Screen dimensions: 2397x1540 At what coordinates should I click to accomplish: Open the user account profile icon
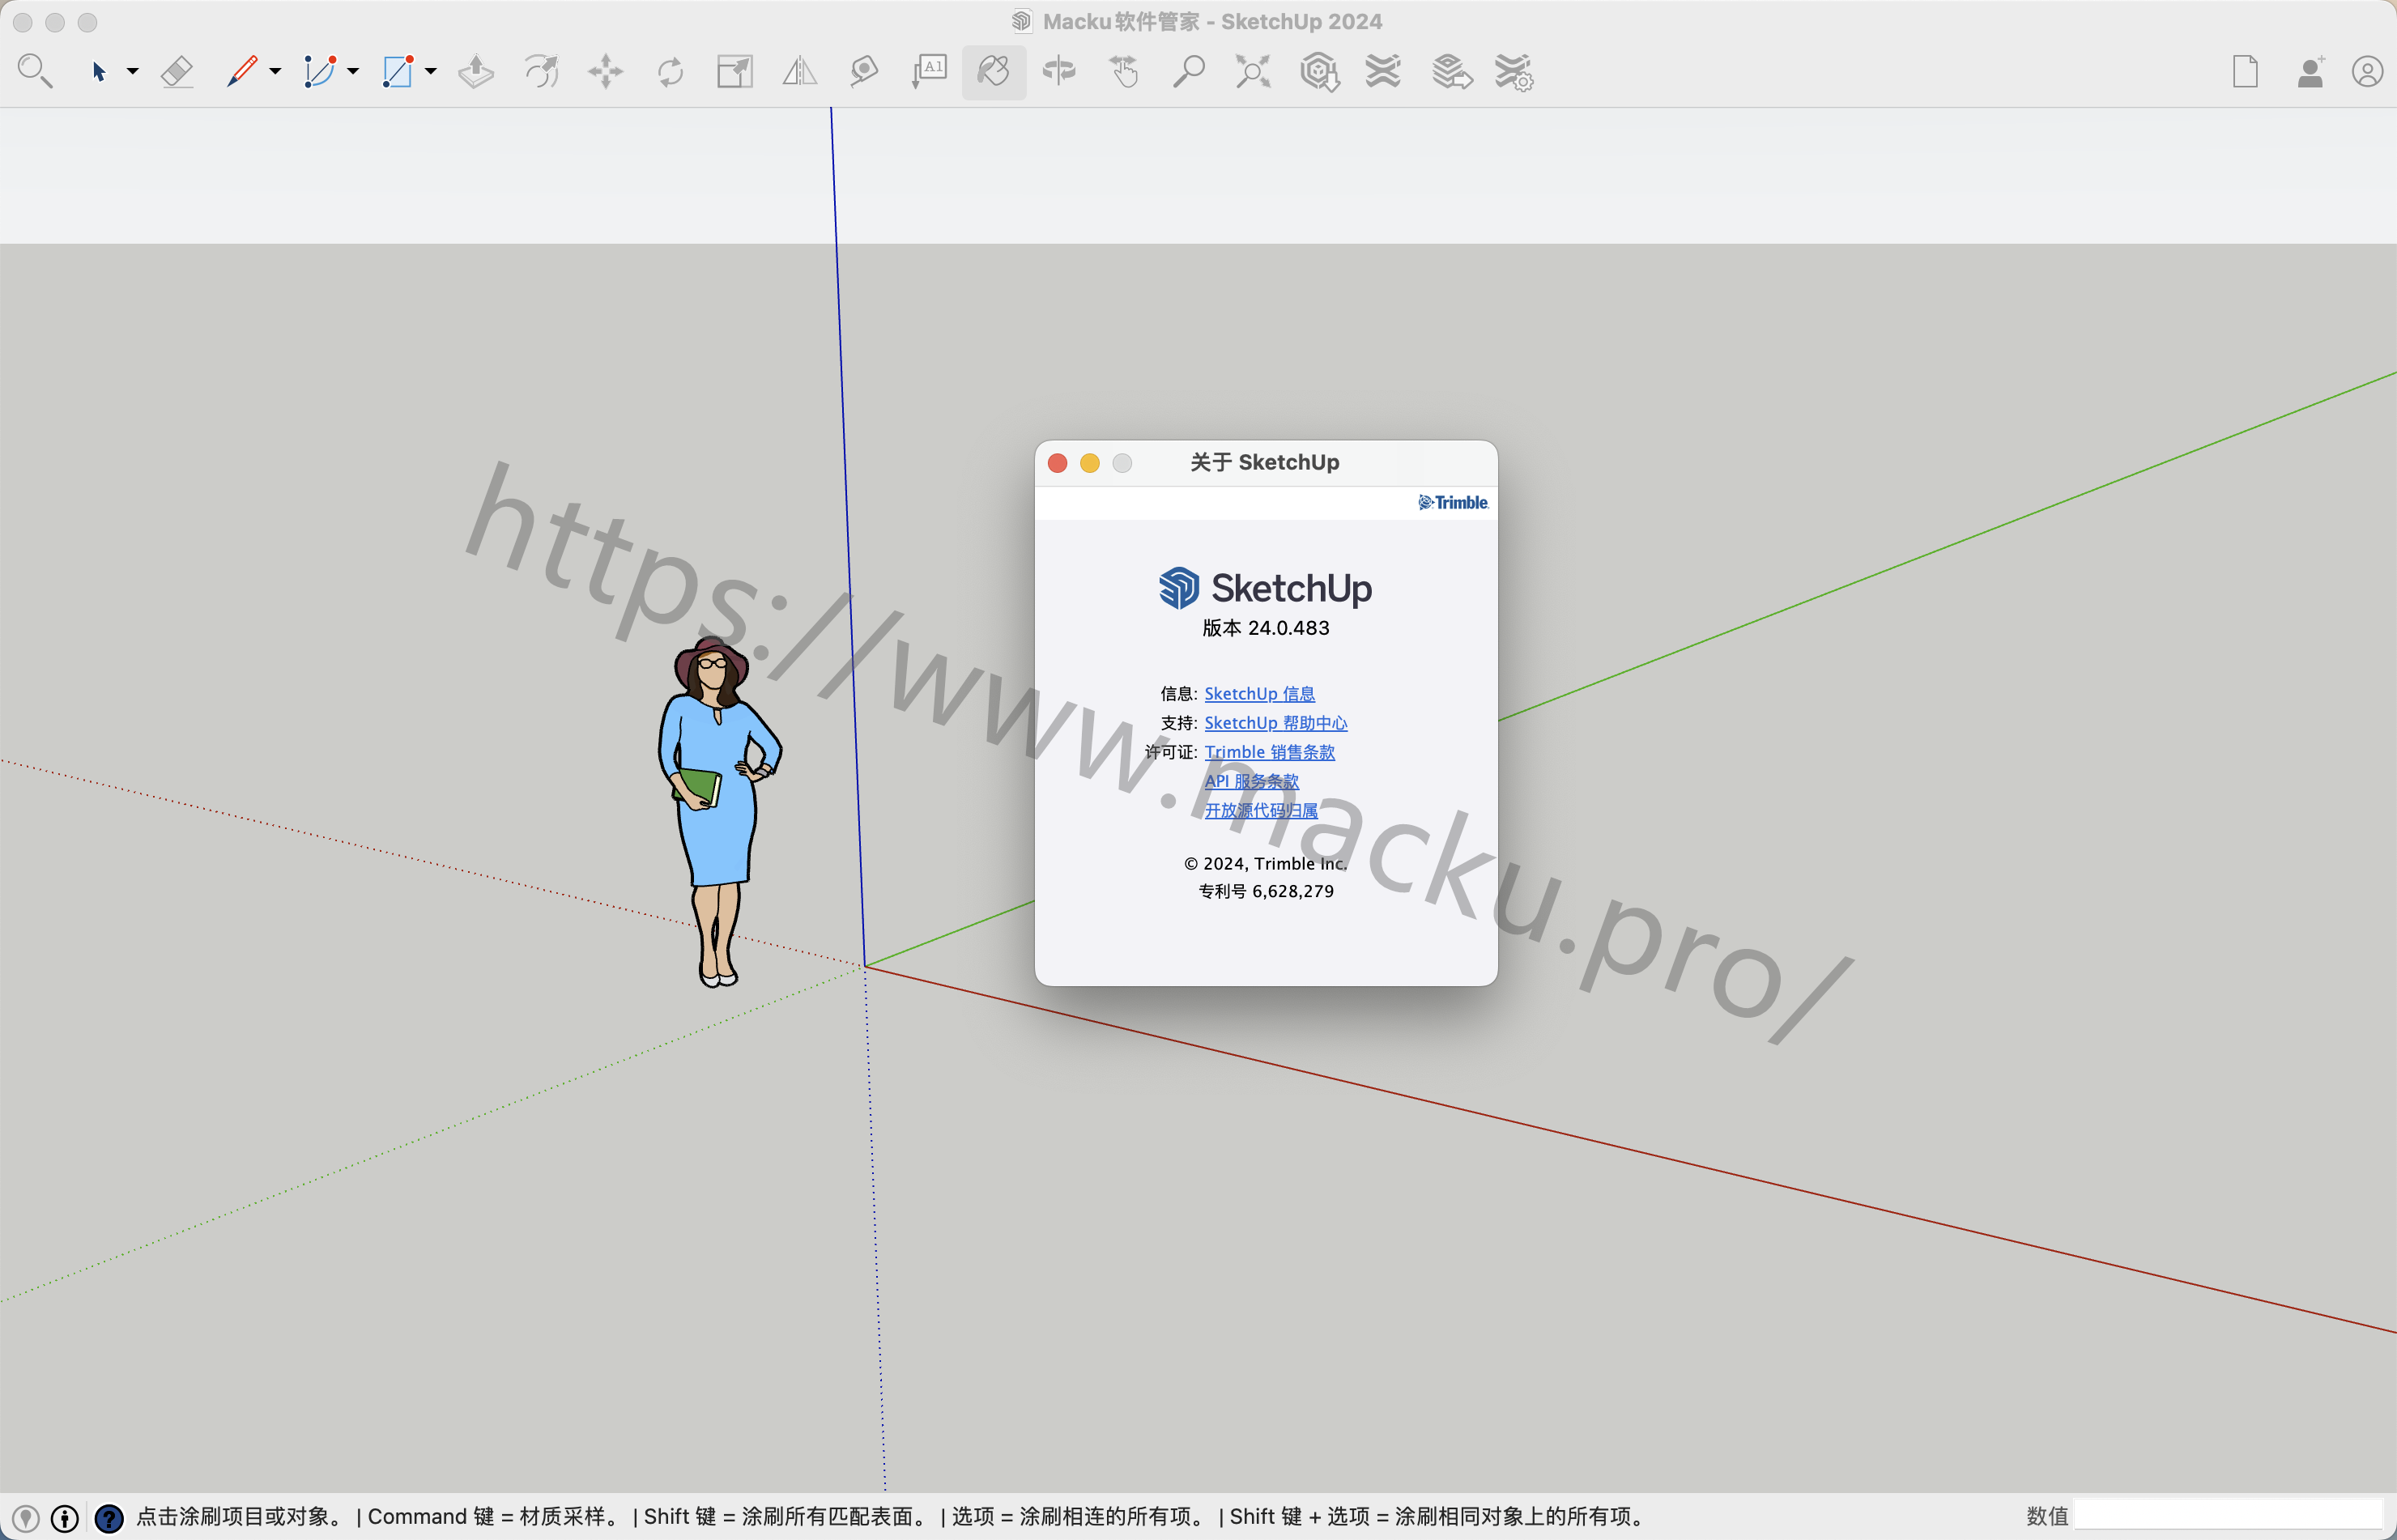click(x=2367, y=71)
